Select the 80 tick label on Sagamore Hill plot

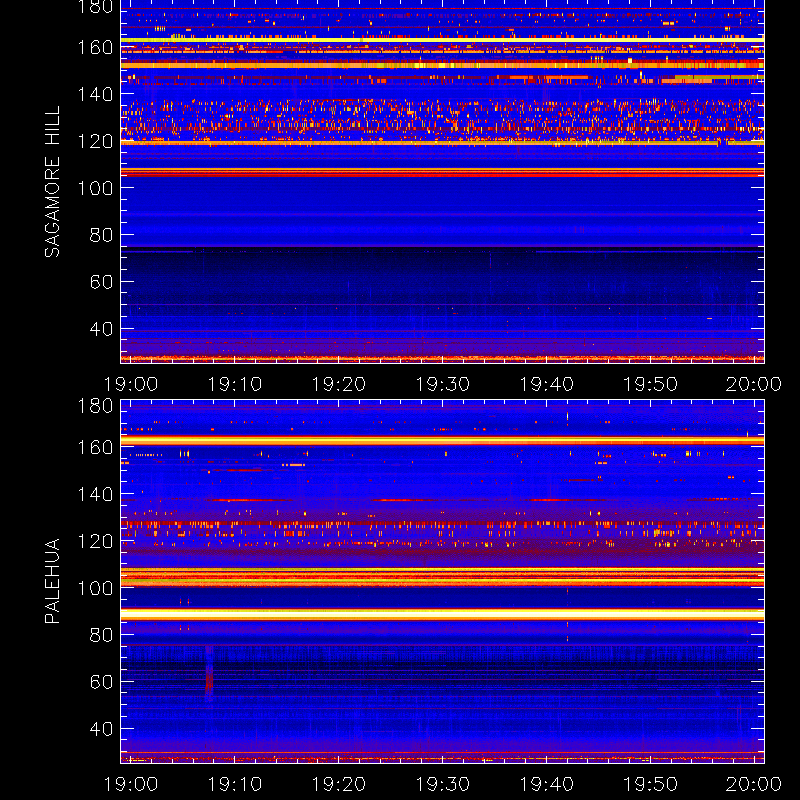pyautogui.click(x=101, y=235)
